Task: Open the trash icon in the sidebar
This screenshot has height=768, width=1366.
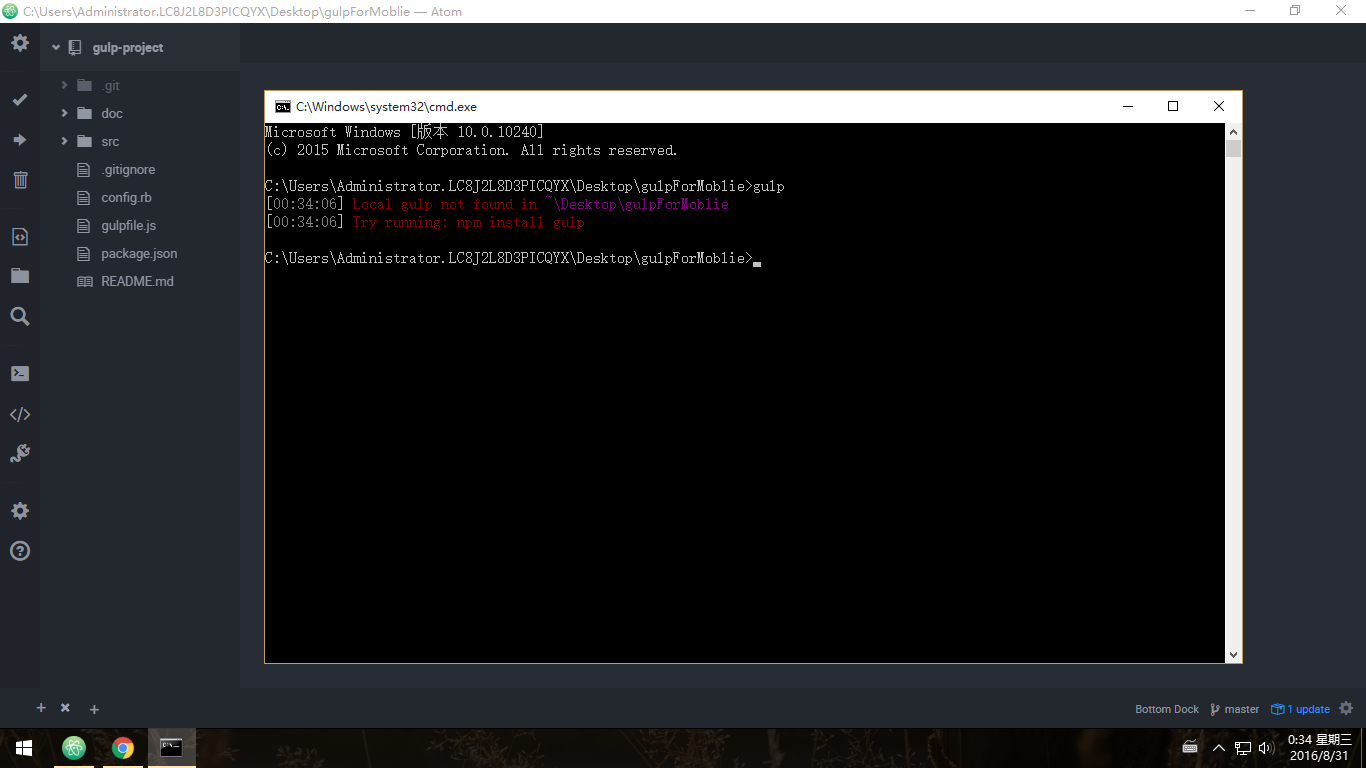Action: pos(19,180)
